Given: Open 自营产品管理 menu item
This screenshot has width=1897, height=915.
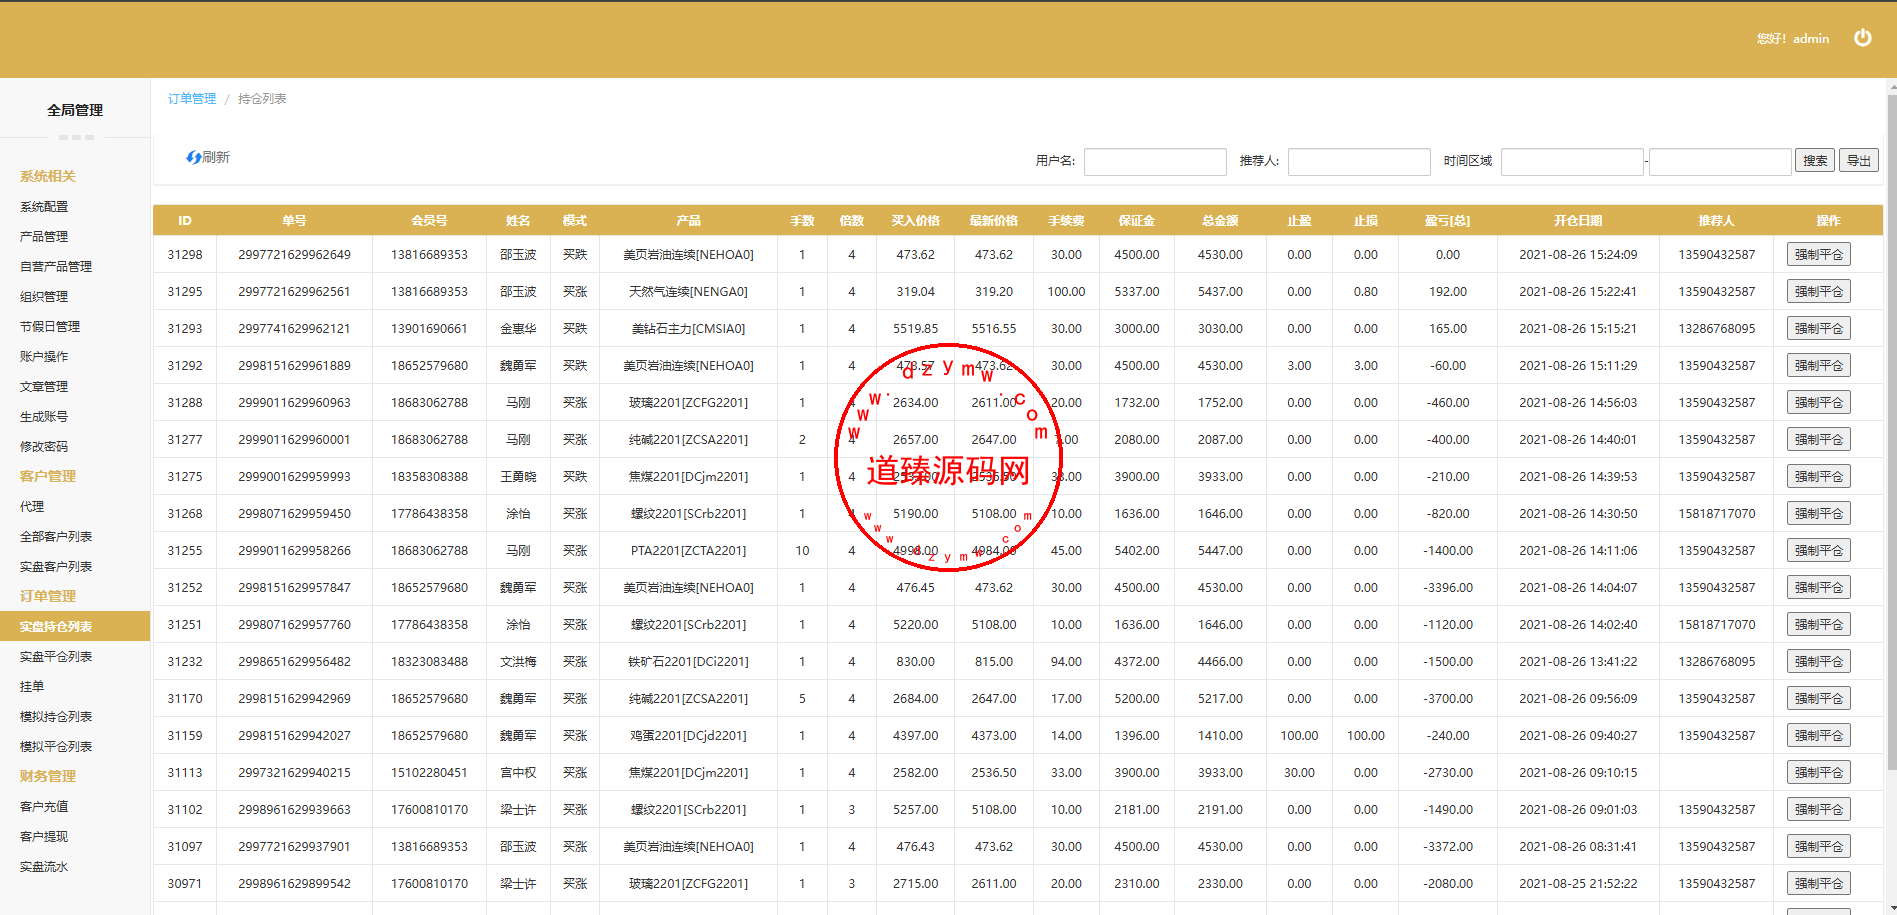Looking at the screenshot, I should [56, 267].
